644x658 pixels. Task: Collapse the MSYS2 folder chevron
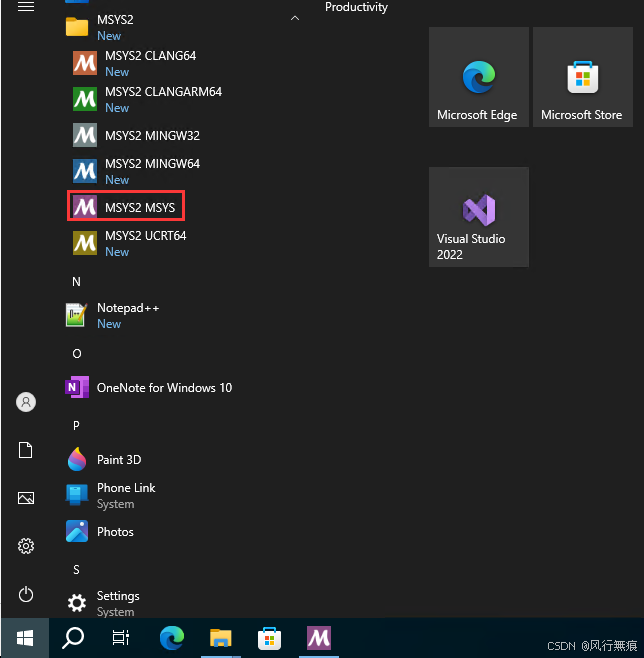(295, 18)
